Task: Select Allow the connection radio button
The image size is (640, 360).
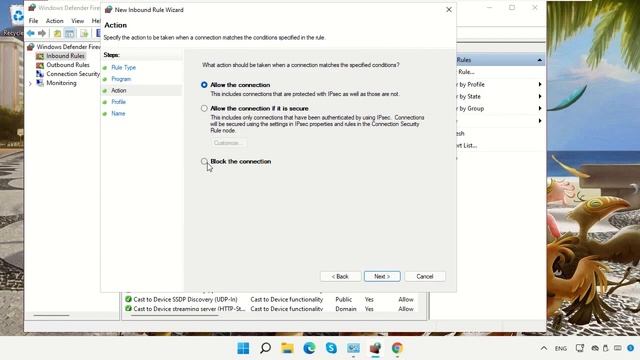Action: pos(204,85)
